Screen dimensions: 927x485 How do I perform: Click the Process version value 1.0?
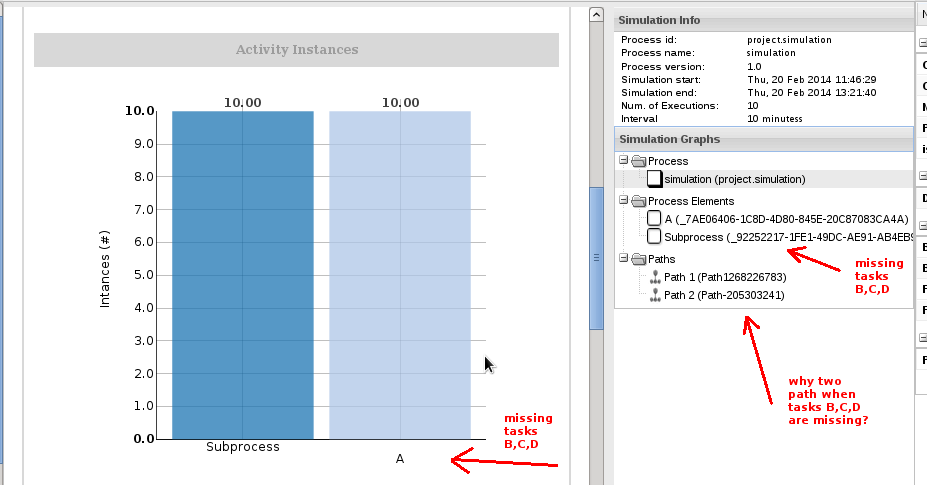(x=754, y=66)
